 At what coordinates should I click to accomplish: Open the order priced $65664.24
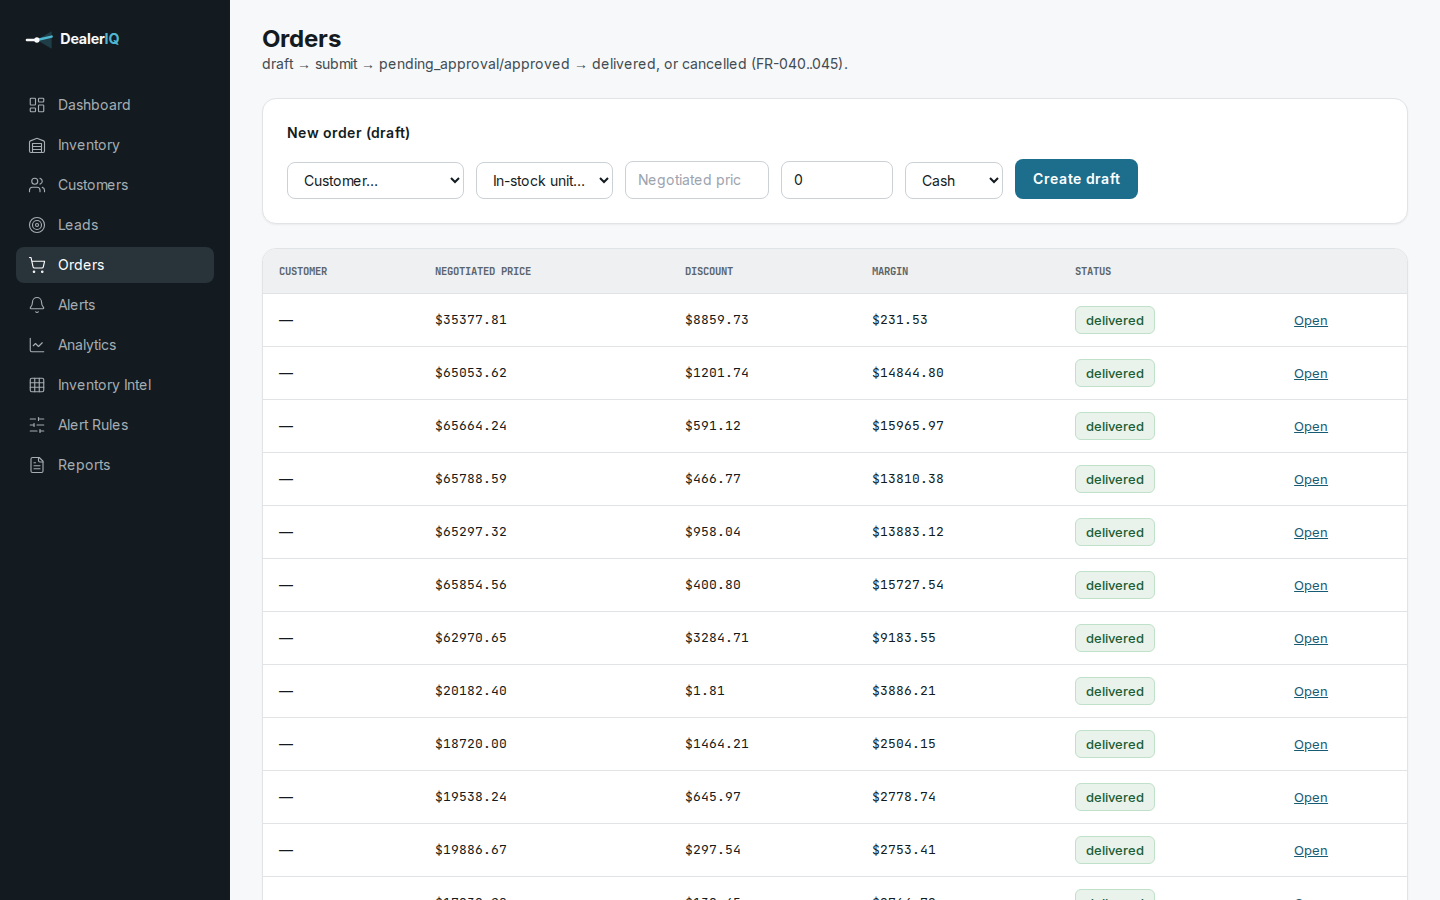coord(1310,427)
